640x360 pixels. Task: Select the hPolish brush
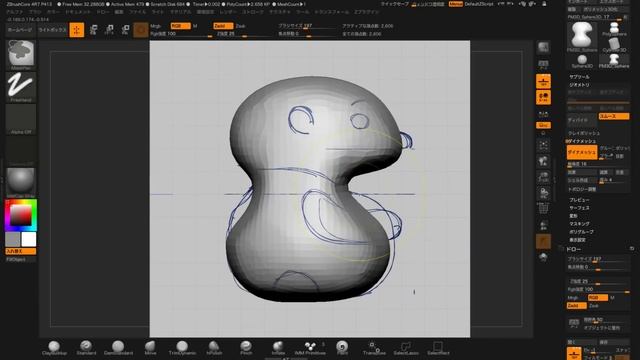point(214,348)
